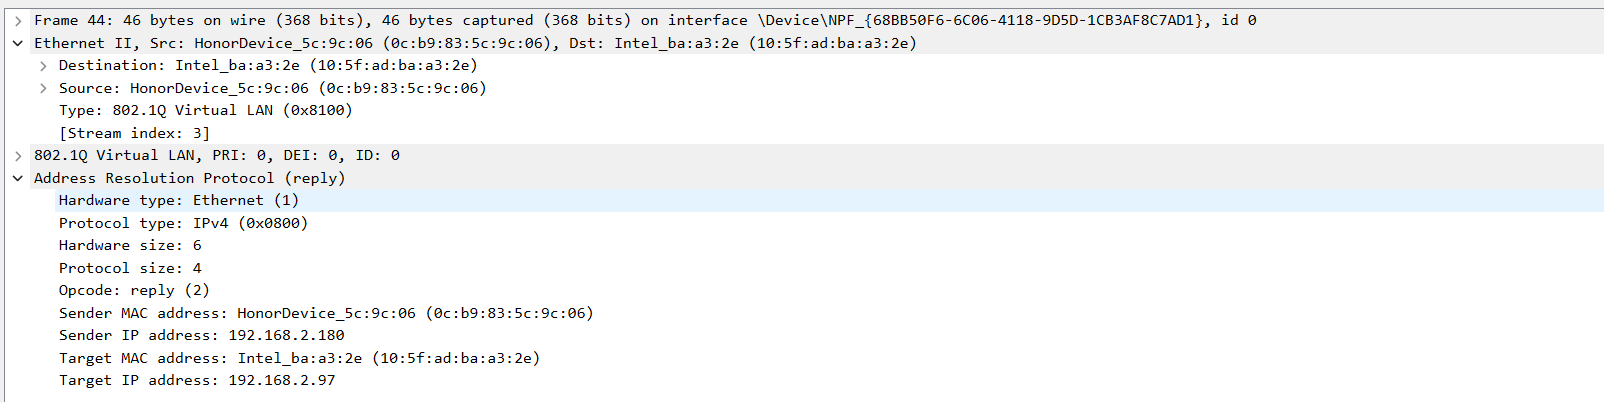1604x402 pixels.
Task: Collapse the Ethernet II section
Action: [x=18, y=43]
